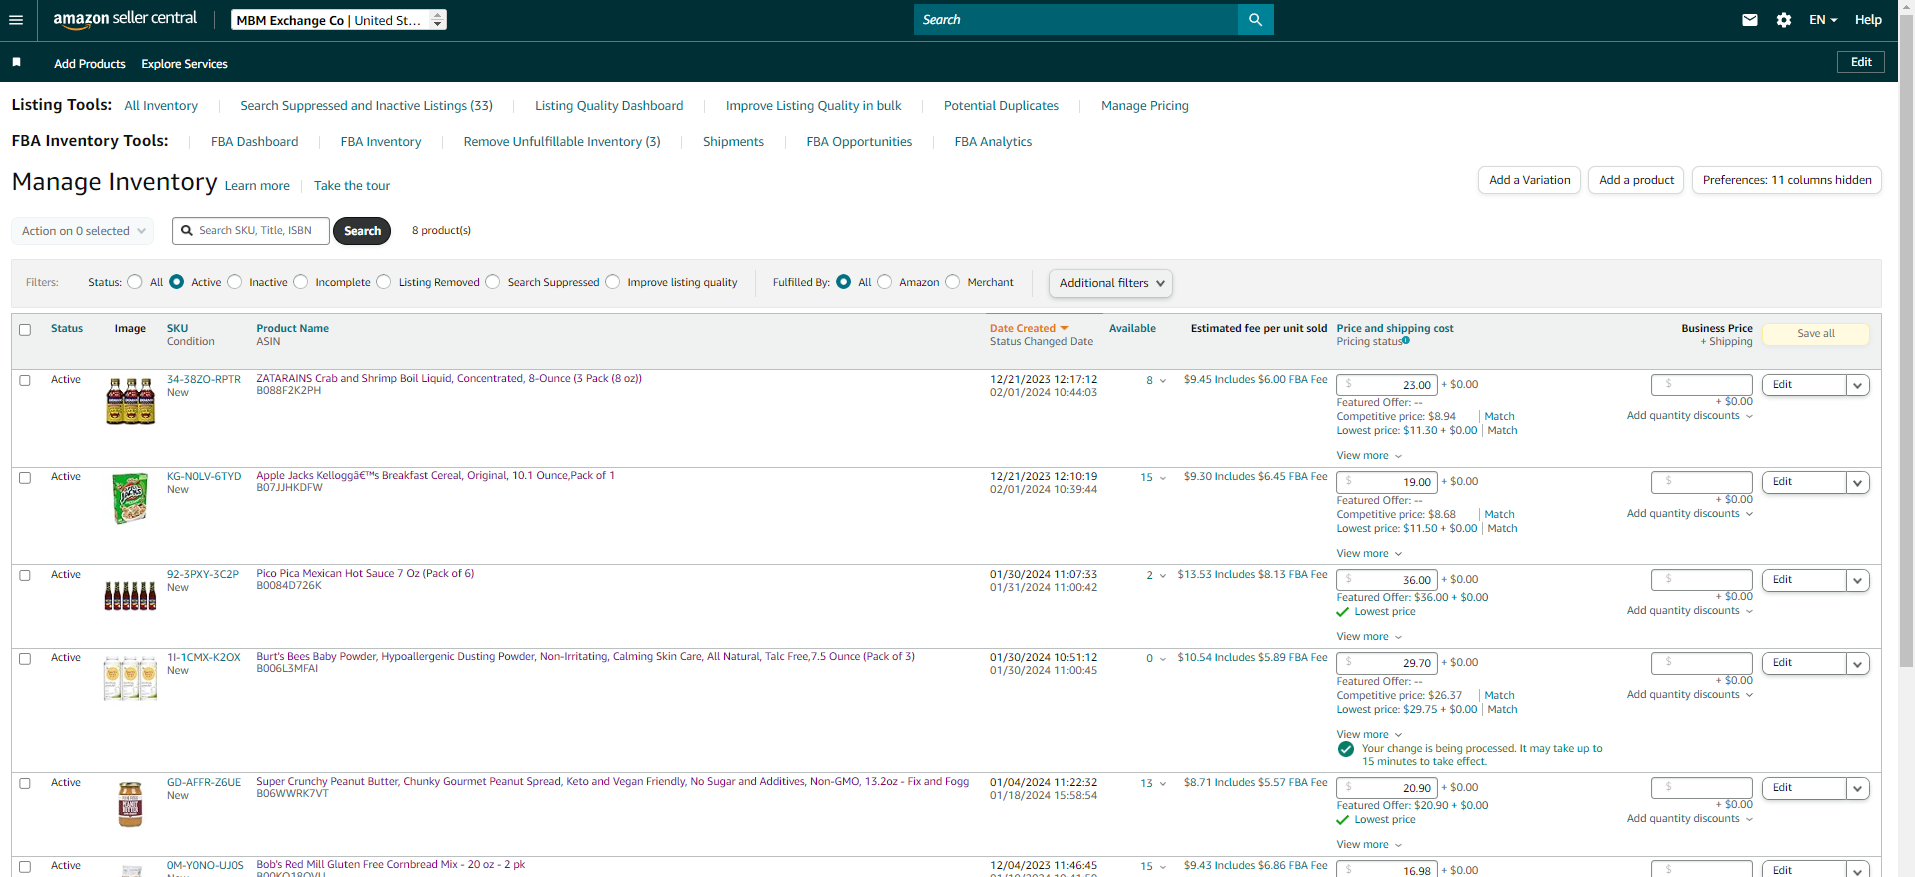Open the marketplace selector MBM Exchange Co
Viewport: 1915px width, 877px height.
pos(339,20)
